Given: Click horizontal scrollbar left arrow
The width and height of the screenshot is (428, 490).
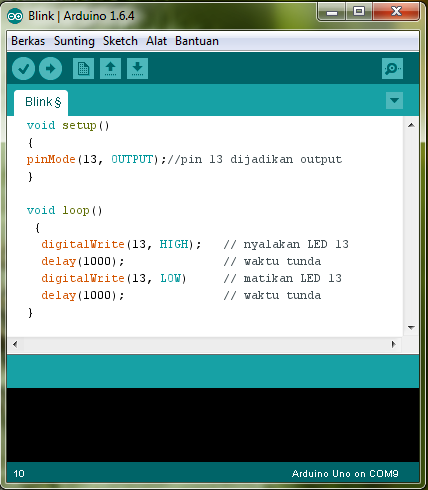Looking at the screenshot, I should click(x=15, y=344).
